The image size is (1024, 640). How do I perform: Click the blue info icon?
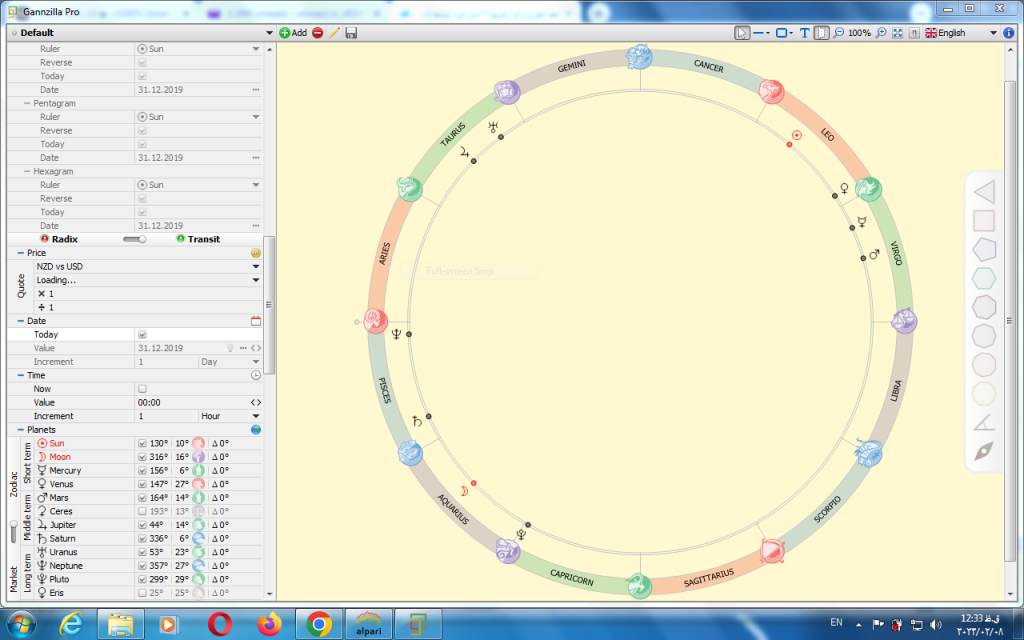(x=1009, y=33)
